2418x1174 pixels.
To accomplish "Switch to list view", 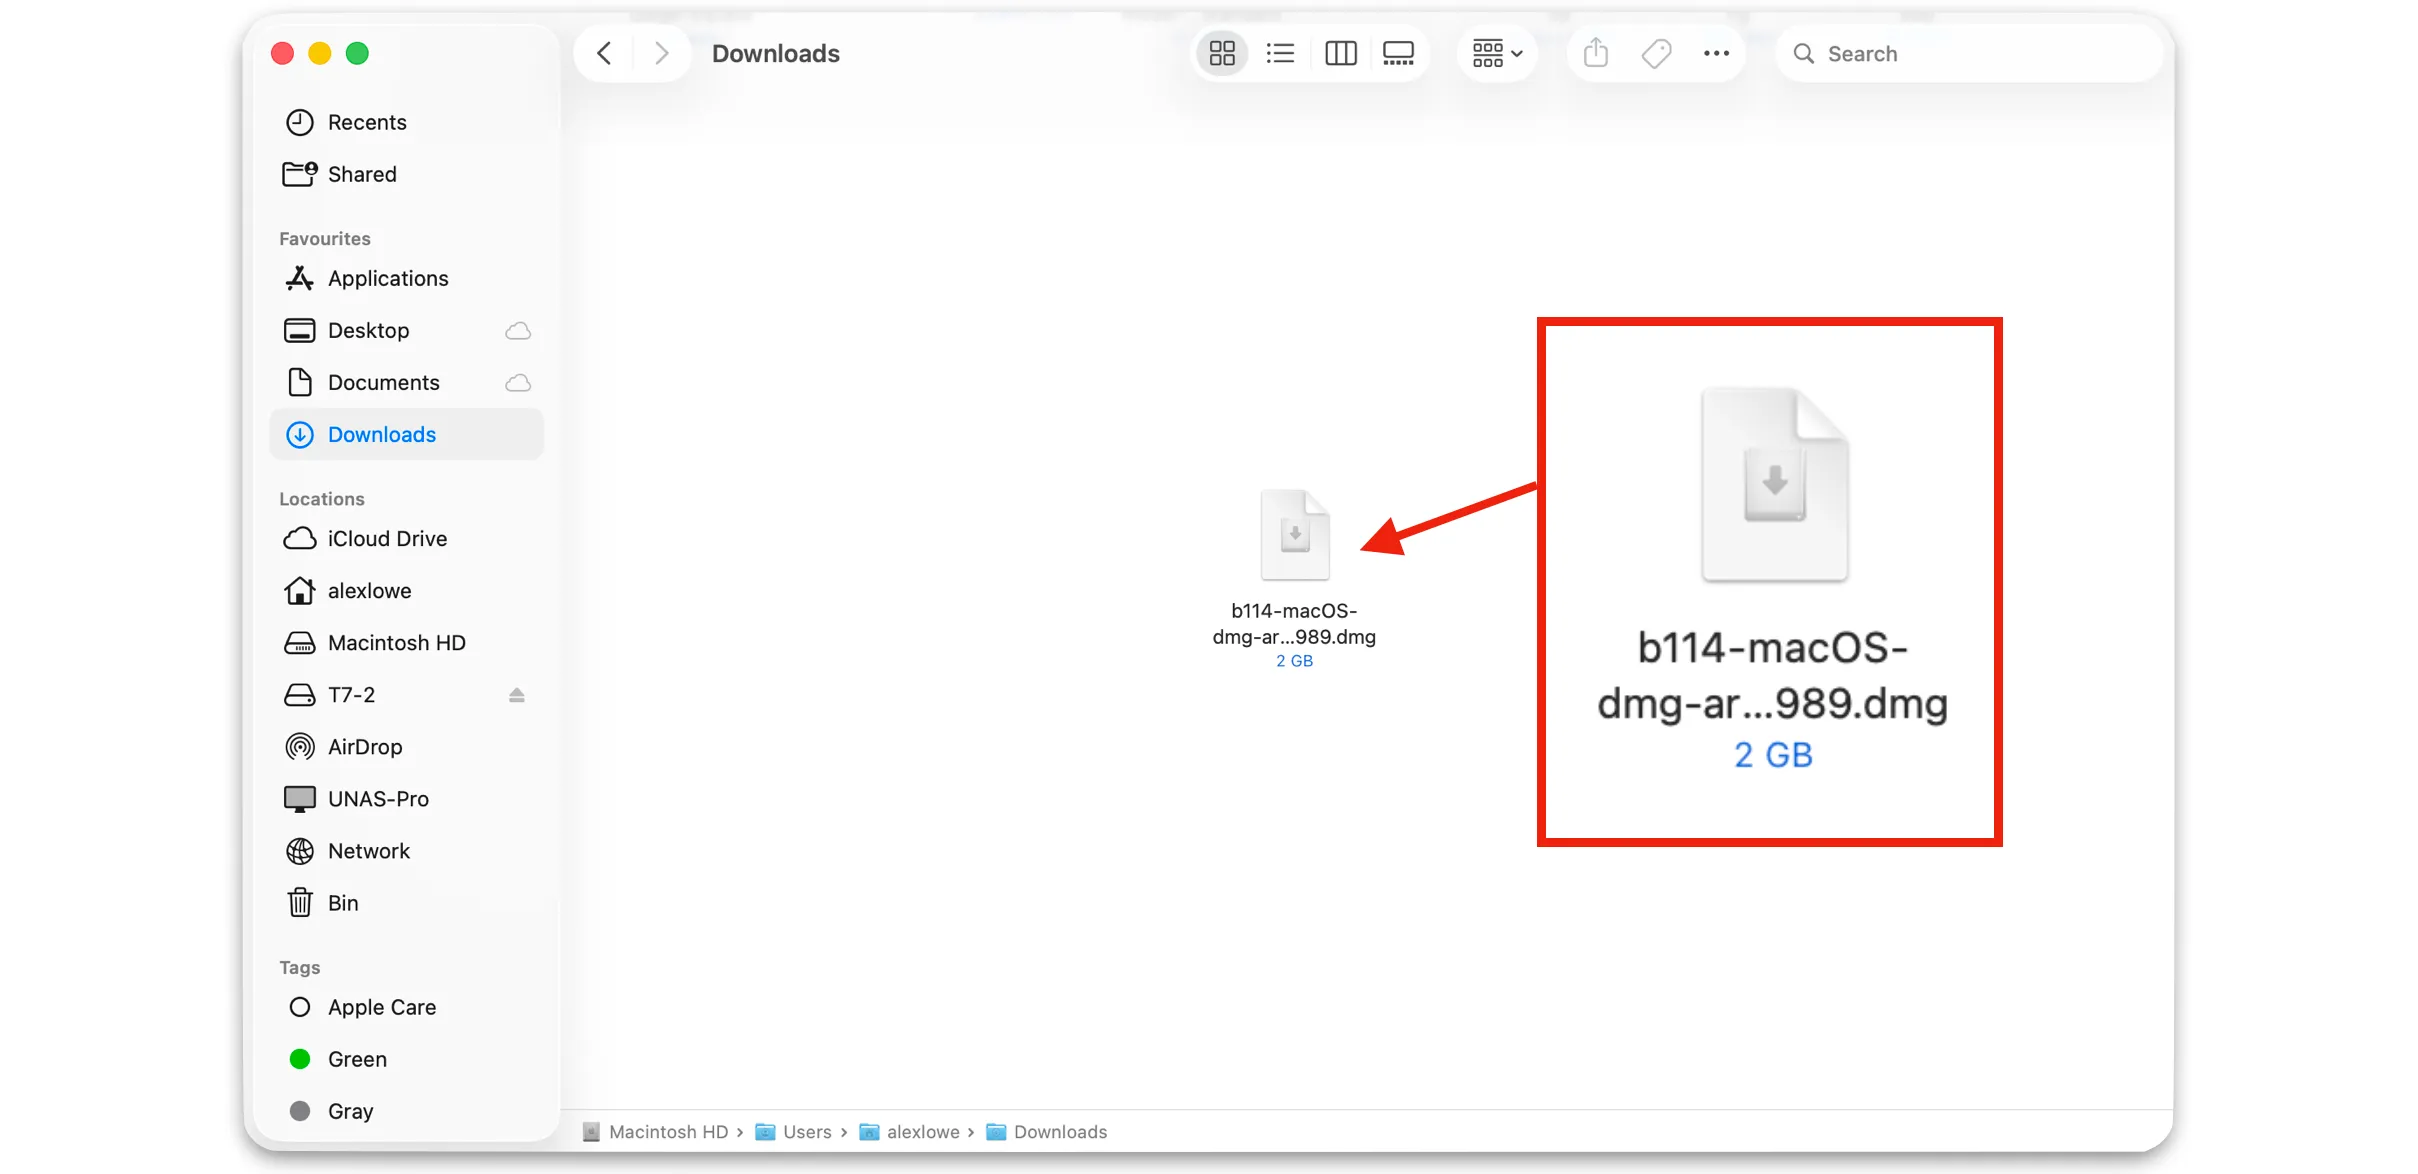I will click(x=1281, y=53).
